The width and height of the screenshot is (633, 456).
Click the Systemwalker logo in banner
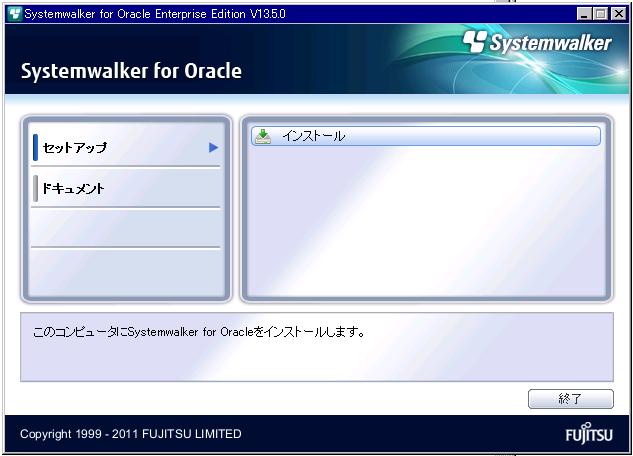[537, 42]
